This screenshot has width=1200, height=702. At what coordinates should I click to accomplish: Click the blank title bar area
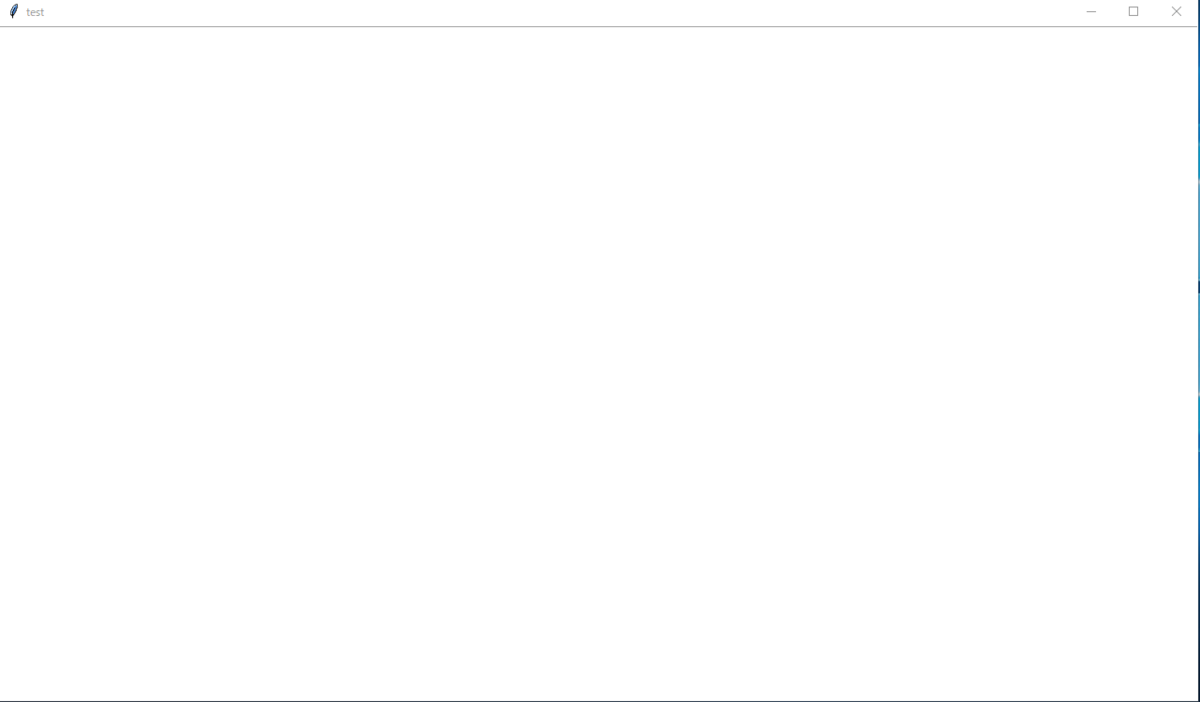coord(557,12)
